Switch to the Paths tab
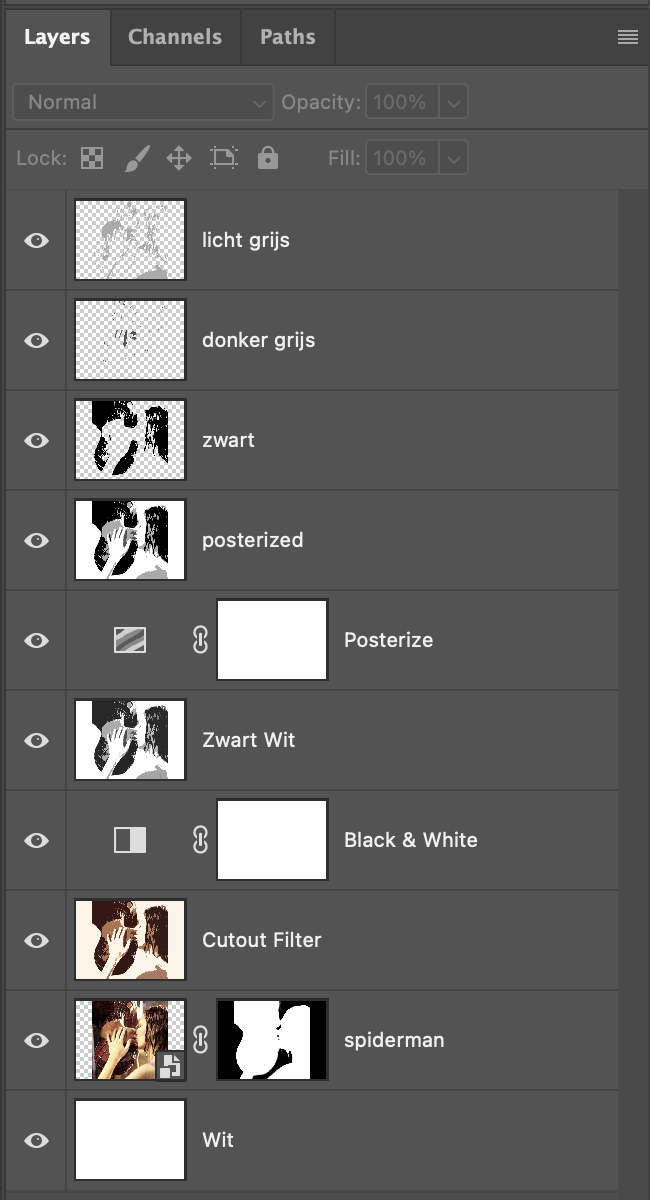Screen dimensions: 650x1200 click(x=288, y=37)
